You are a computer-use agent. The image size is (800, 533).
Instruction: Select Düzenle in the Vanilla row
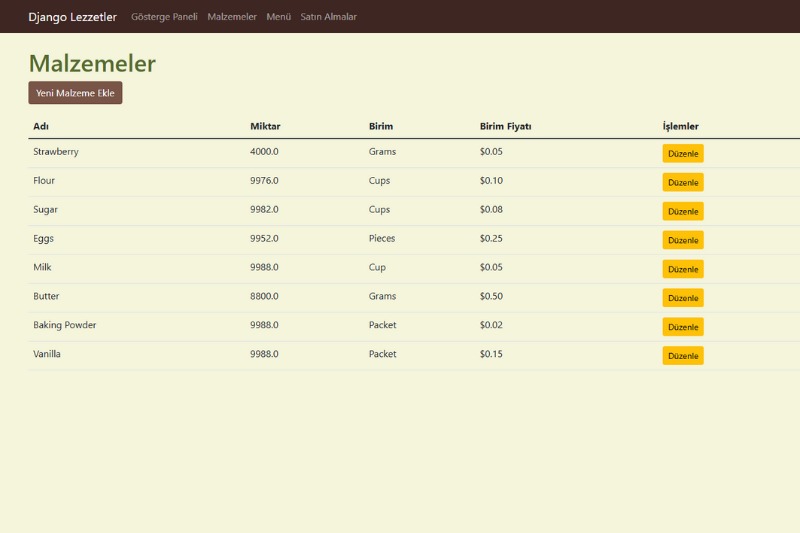682,355
